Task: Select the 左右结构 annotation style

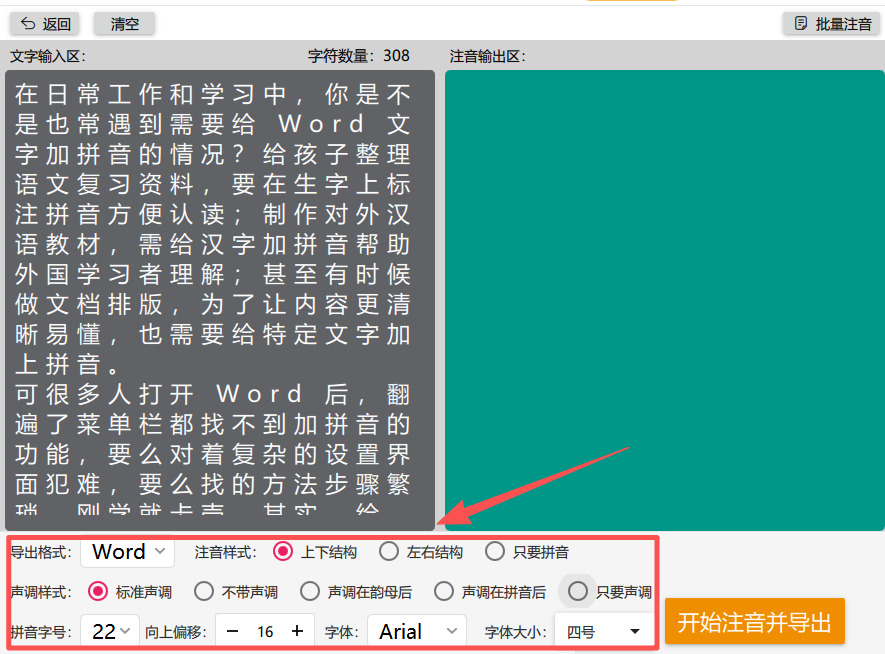Action: click(388, 551)
